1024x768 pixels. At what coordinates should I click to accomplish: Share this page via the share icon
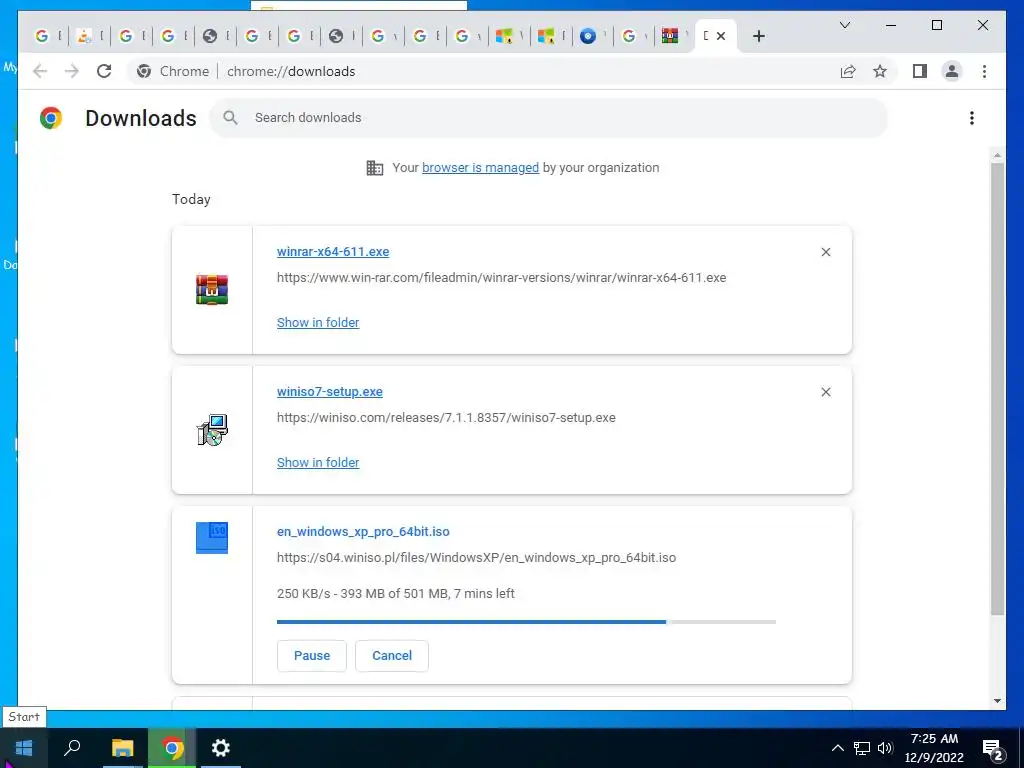click(x=848, y=71)
